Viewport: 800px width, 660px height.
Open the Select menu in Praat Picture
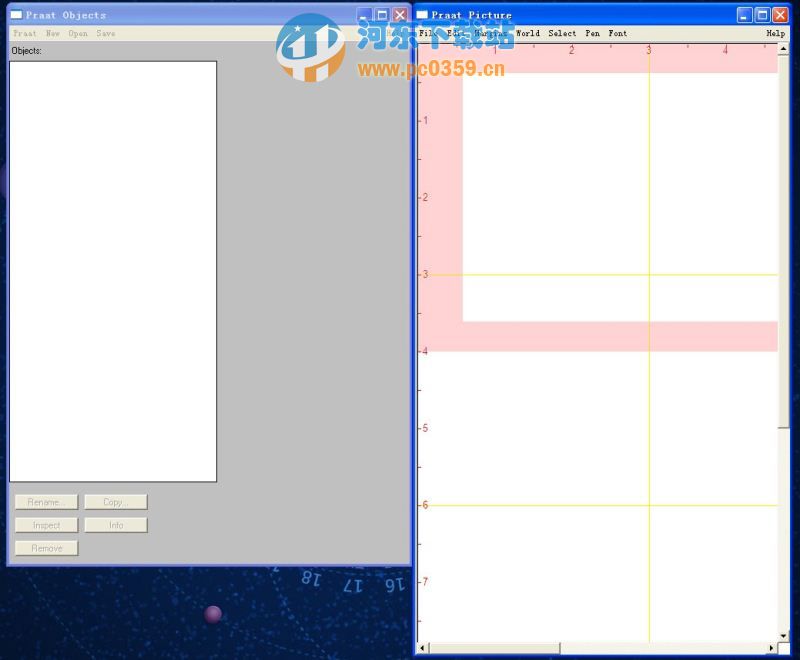[562, 33]
